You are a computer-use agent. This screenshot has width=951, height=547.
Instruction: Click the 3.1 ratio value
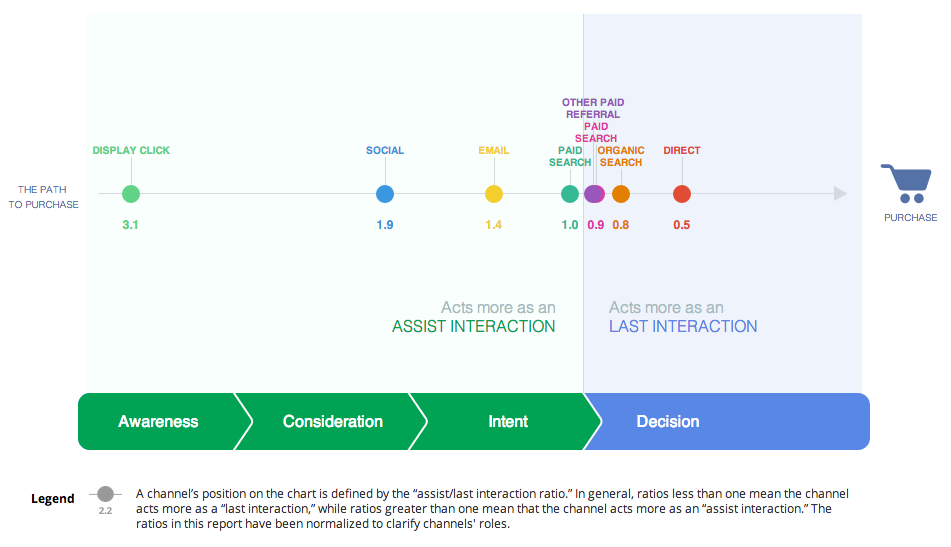point(130,225)
